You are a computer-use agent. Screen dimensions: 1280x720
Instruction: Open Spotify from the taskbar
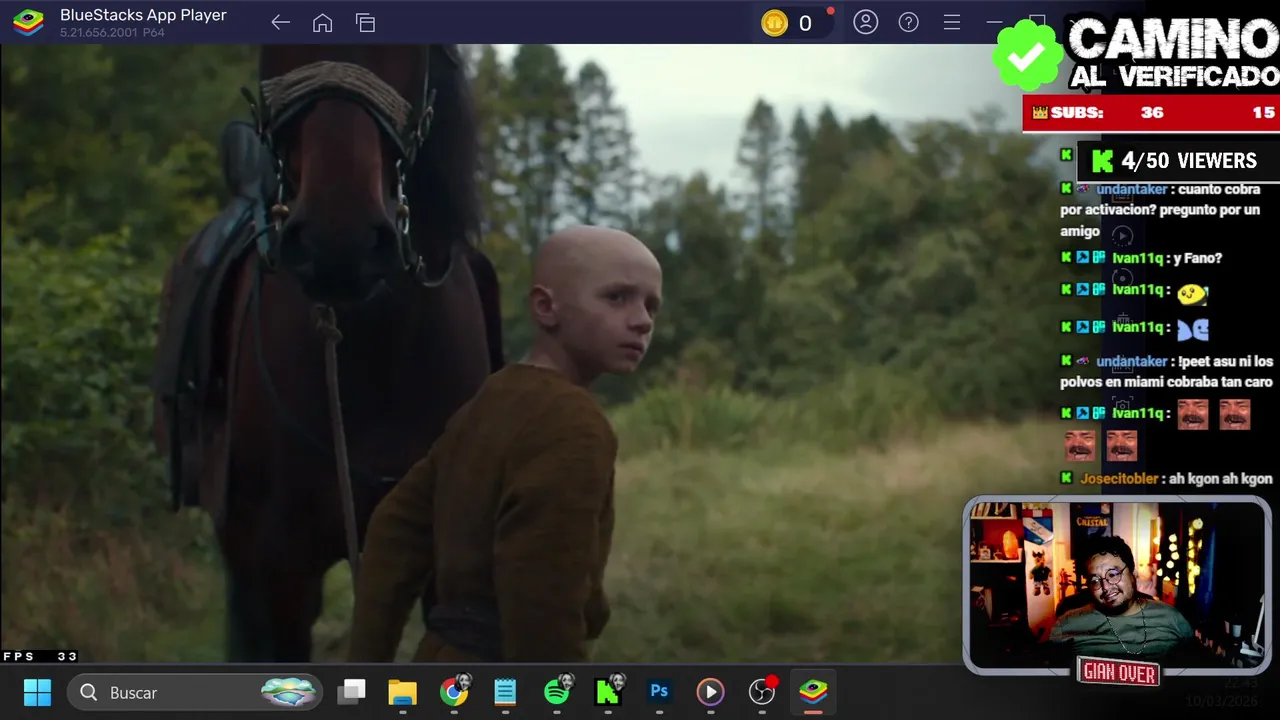pyautogui.click(x=557, y=692)
